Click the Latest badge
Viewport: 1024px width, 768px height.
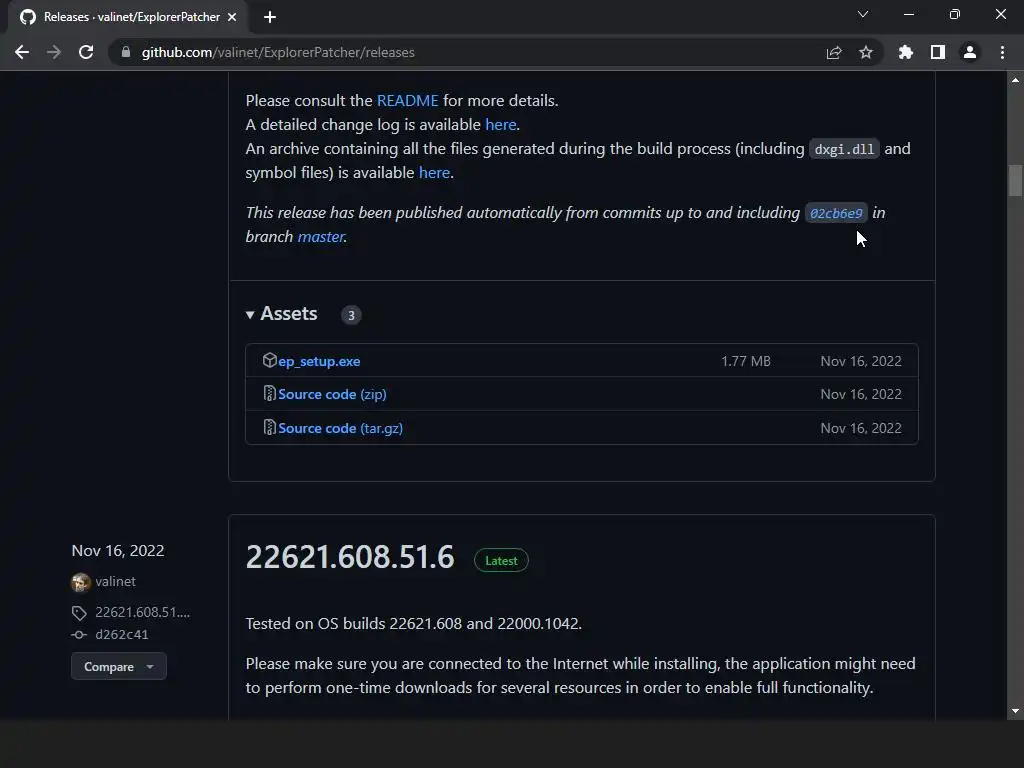coord(501,560)
